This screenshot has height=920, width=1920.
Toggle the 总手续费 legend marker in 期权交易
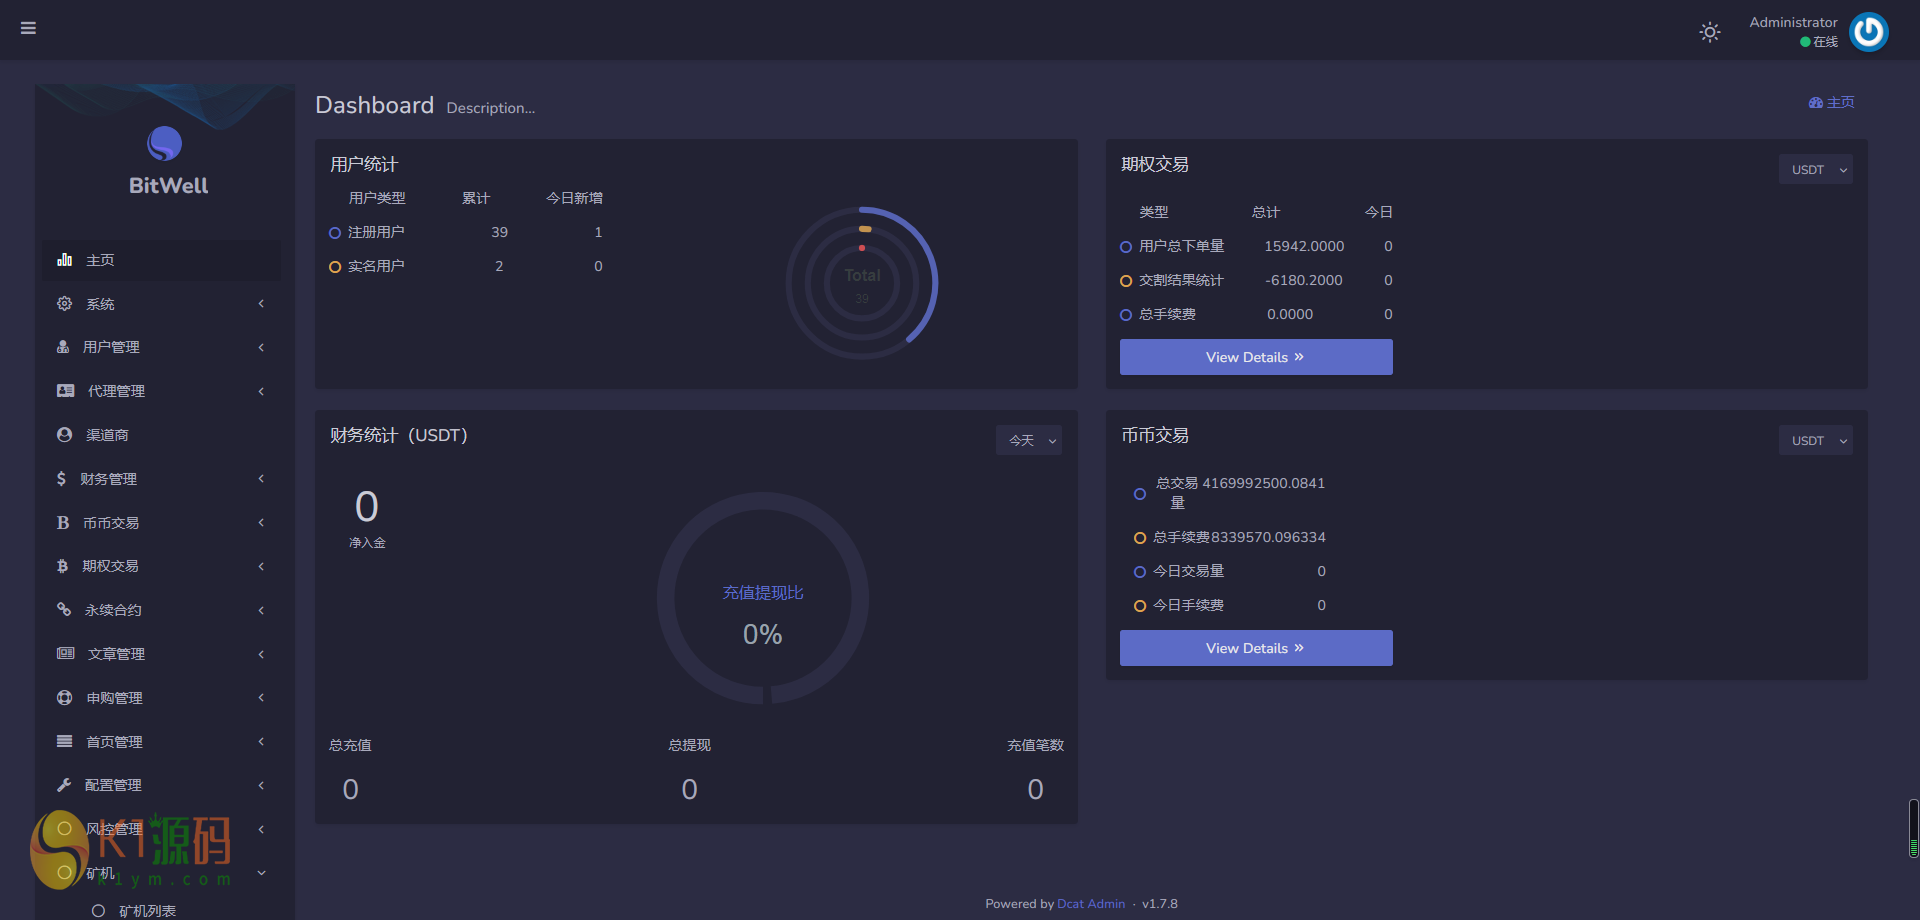pos(1126,315)
